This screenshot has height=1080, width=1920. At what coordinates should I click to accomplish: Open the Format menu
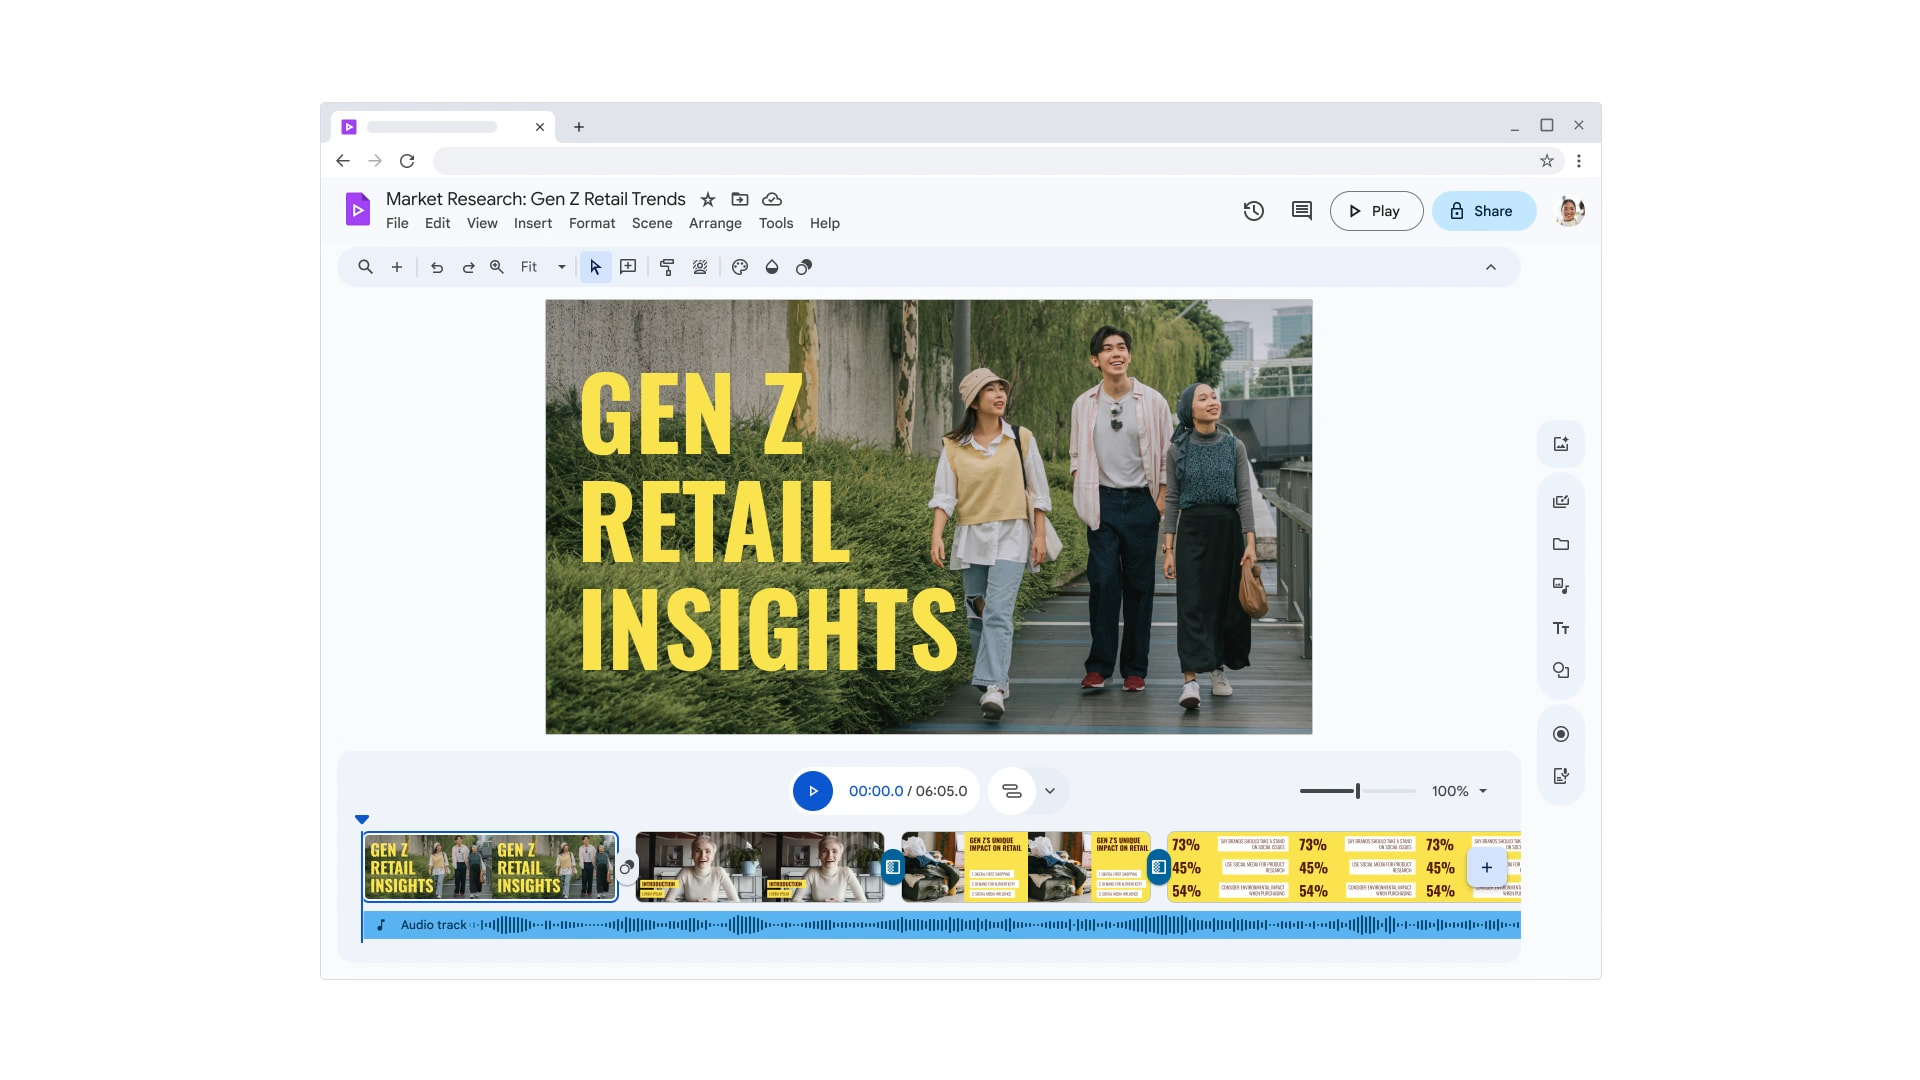point(591,223)
